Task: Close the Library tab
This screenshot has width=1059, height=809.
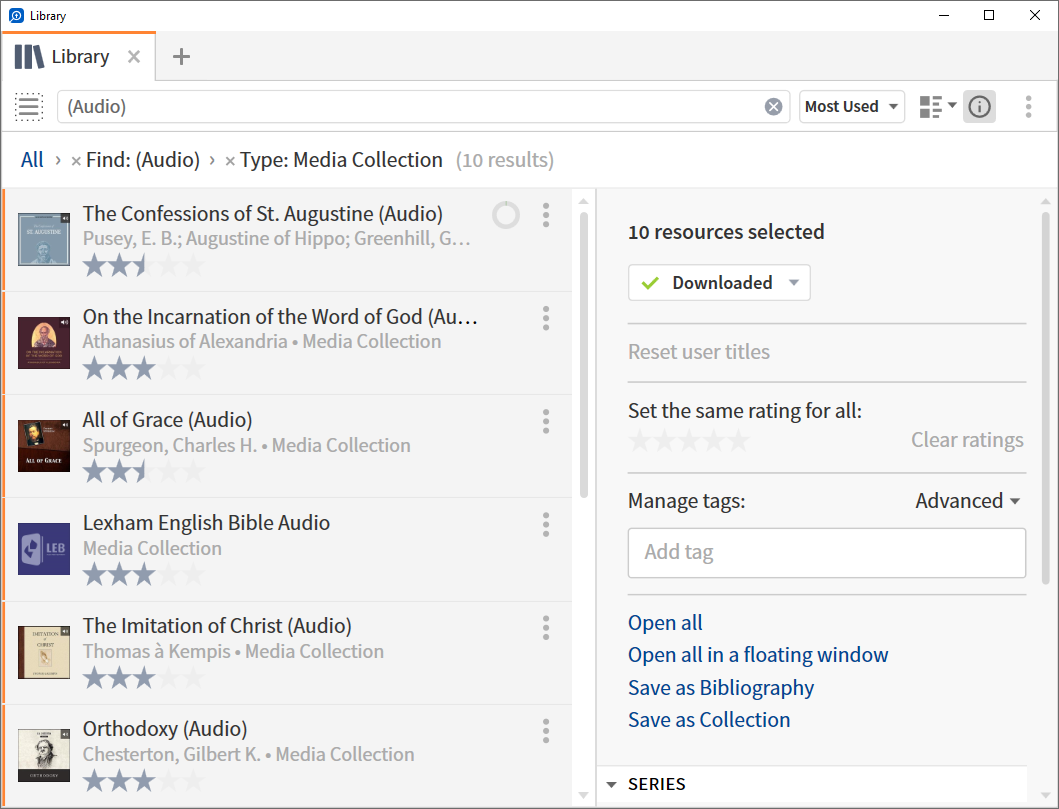Action: pos(134,57)
